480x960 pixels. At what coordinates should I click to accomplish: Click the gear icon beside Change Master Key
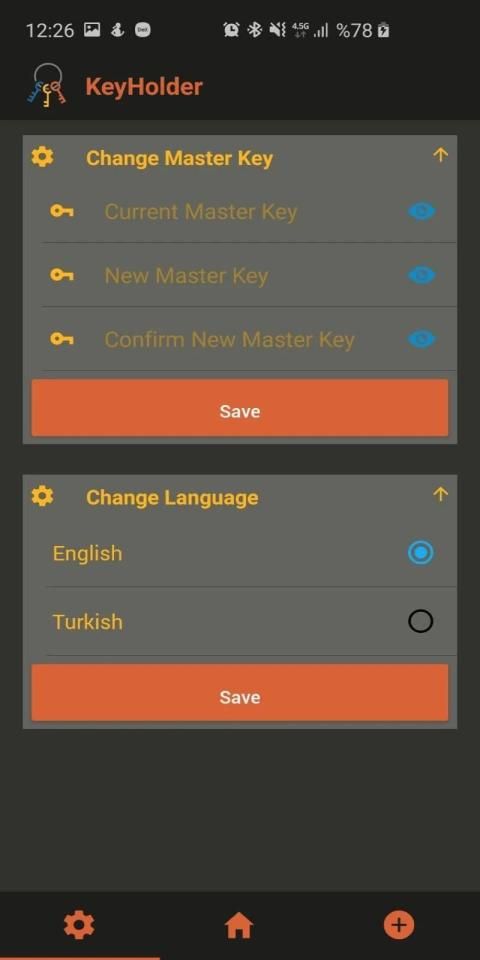coord(42,157)
